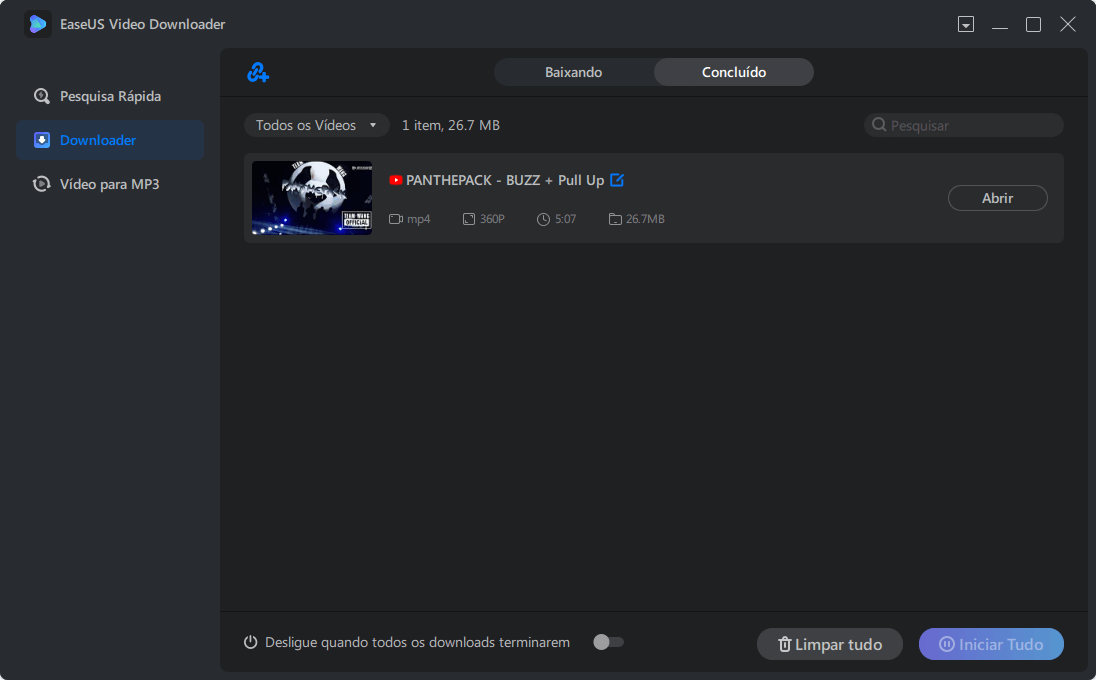1096x680 pixels.
Task: Switch to the Concluído tab
Action: click(x=734, y=72)
